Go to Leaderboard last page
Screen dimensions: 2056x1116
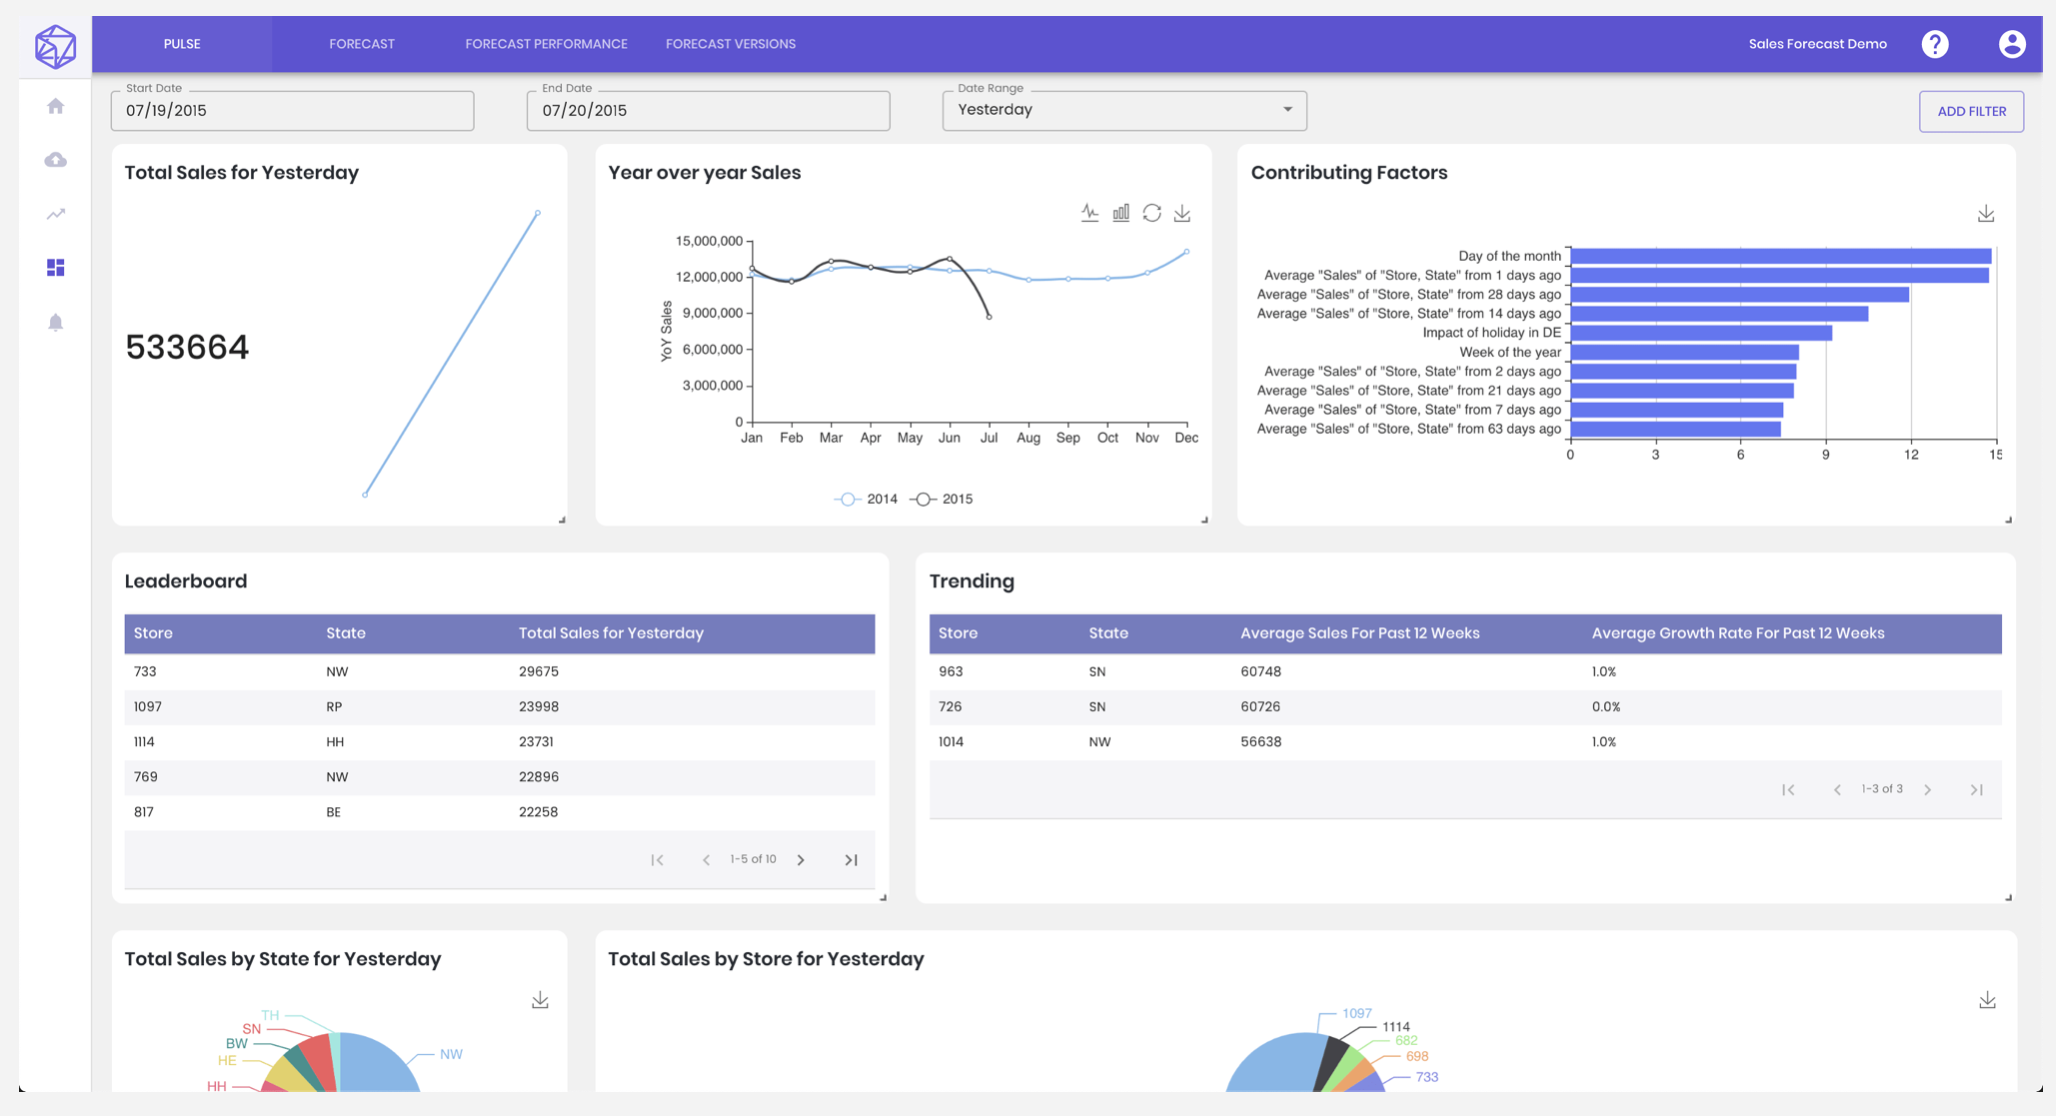[851, 860]
